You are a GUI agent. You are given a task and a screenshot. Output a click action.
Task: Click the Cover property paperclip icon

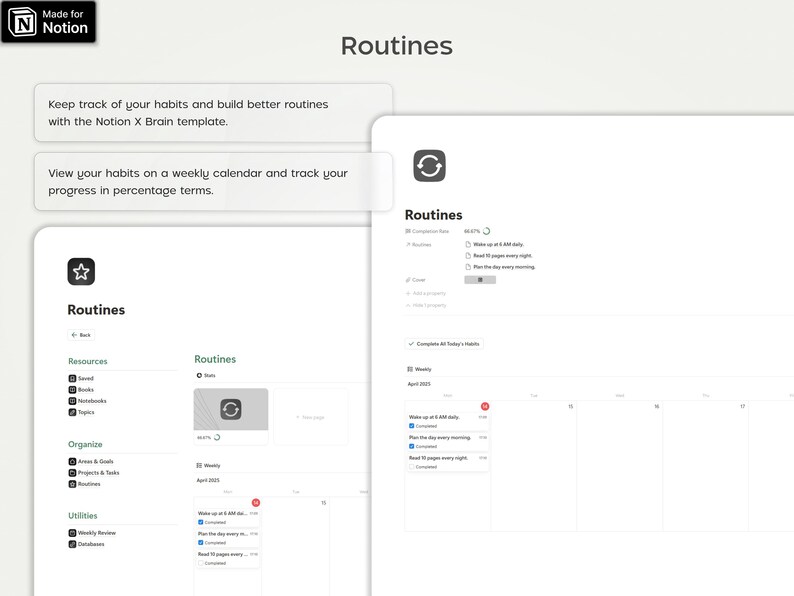408,280
